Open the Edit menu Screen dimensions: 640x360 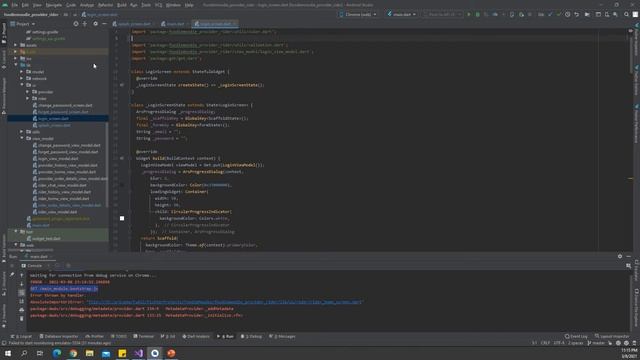(25, 5)
